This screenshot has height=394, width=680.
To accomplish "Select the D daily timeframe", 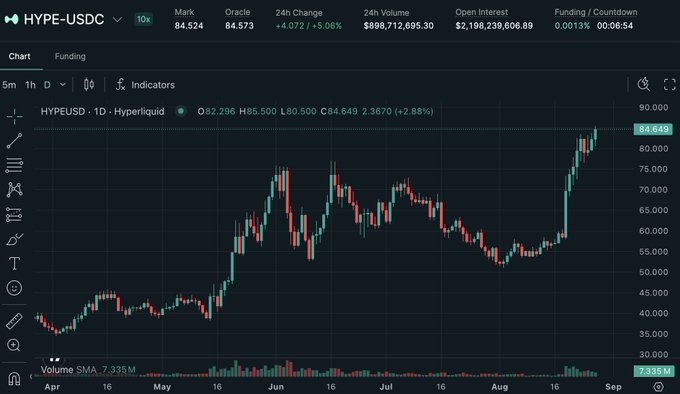I will (47, 85).
